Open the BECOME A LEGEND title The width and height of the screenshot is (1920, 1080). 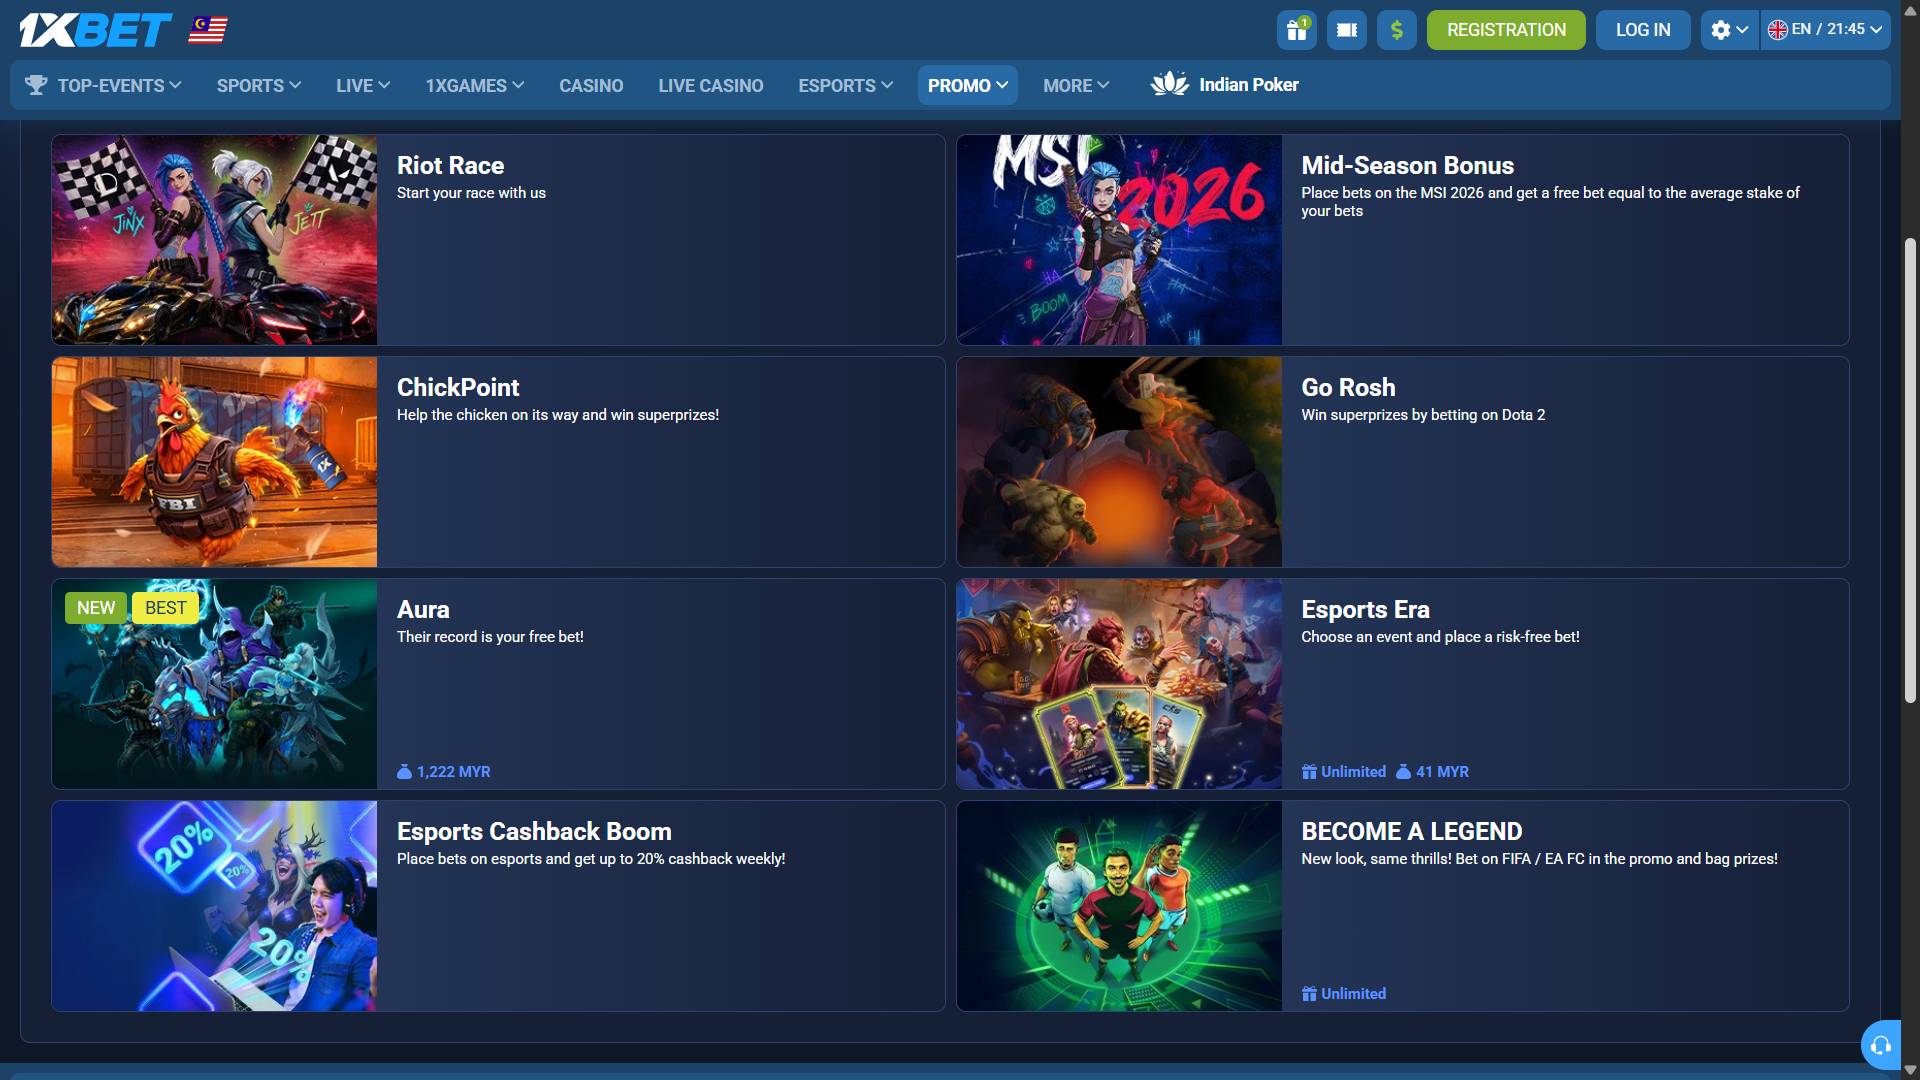click(x=1411, y=832)
